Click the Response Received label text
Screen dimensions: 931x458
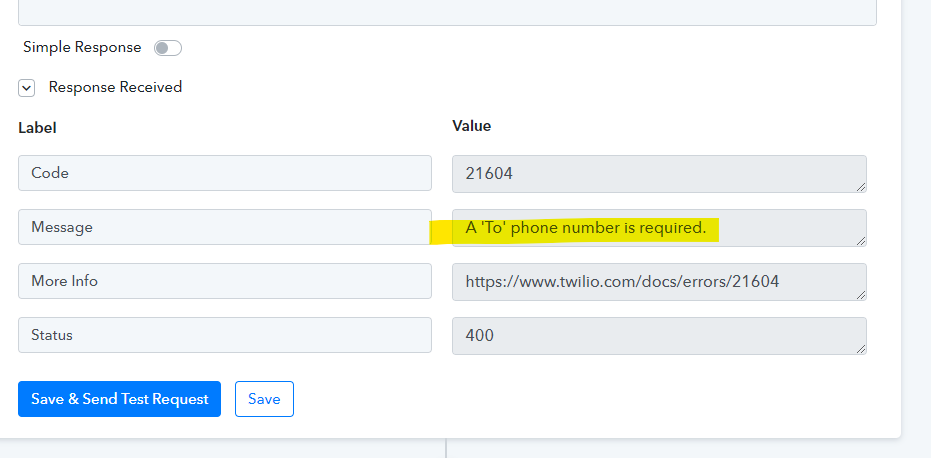point(115,87)
